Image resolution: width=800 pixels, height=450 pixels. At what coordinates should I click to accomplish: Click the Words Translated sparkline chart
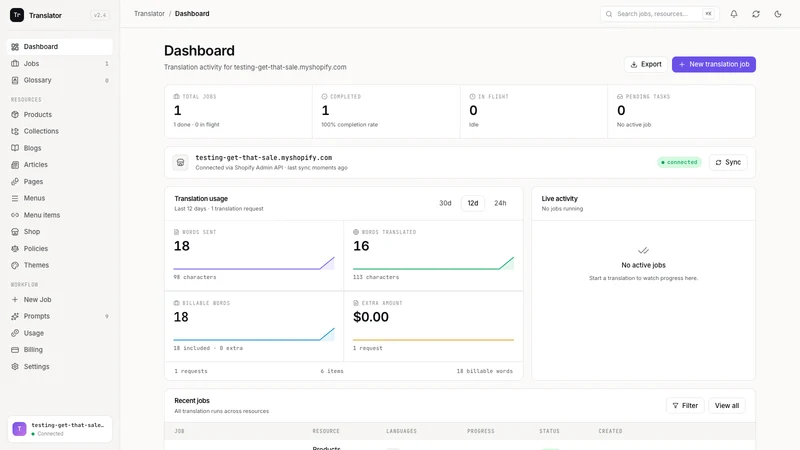(433, 263)
